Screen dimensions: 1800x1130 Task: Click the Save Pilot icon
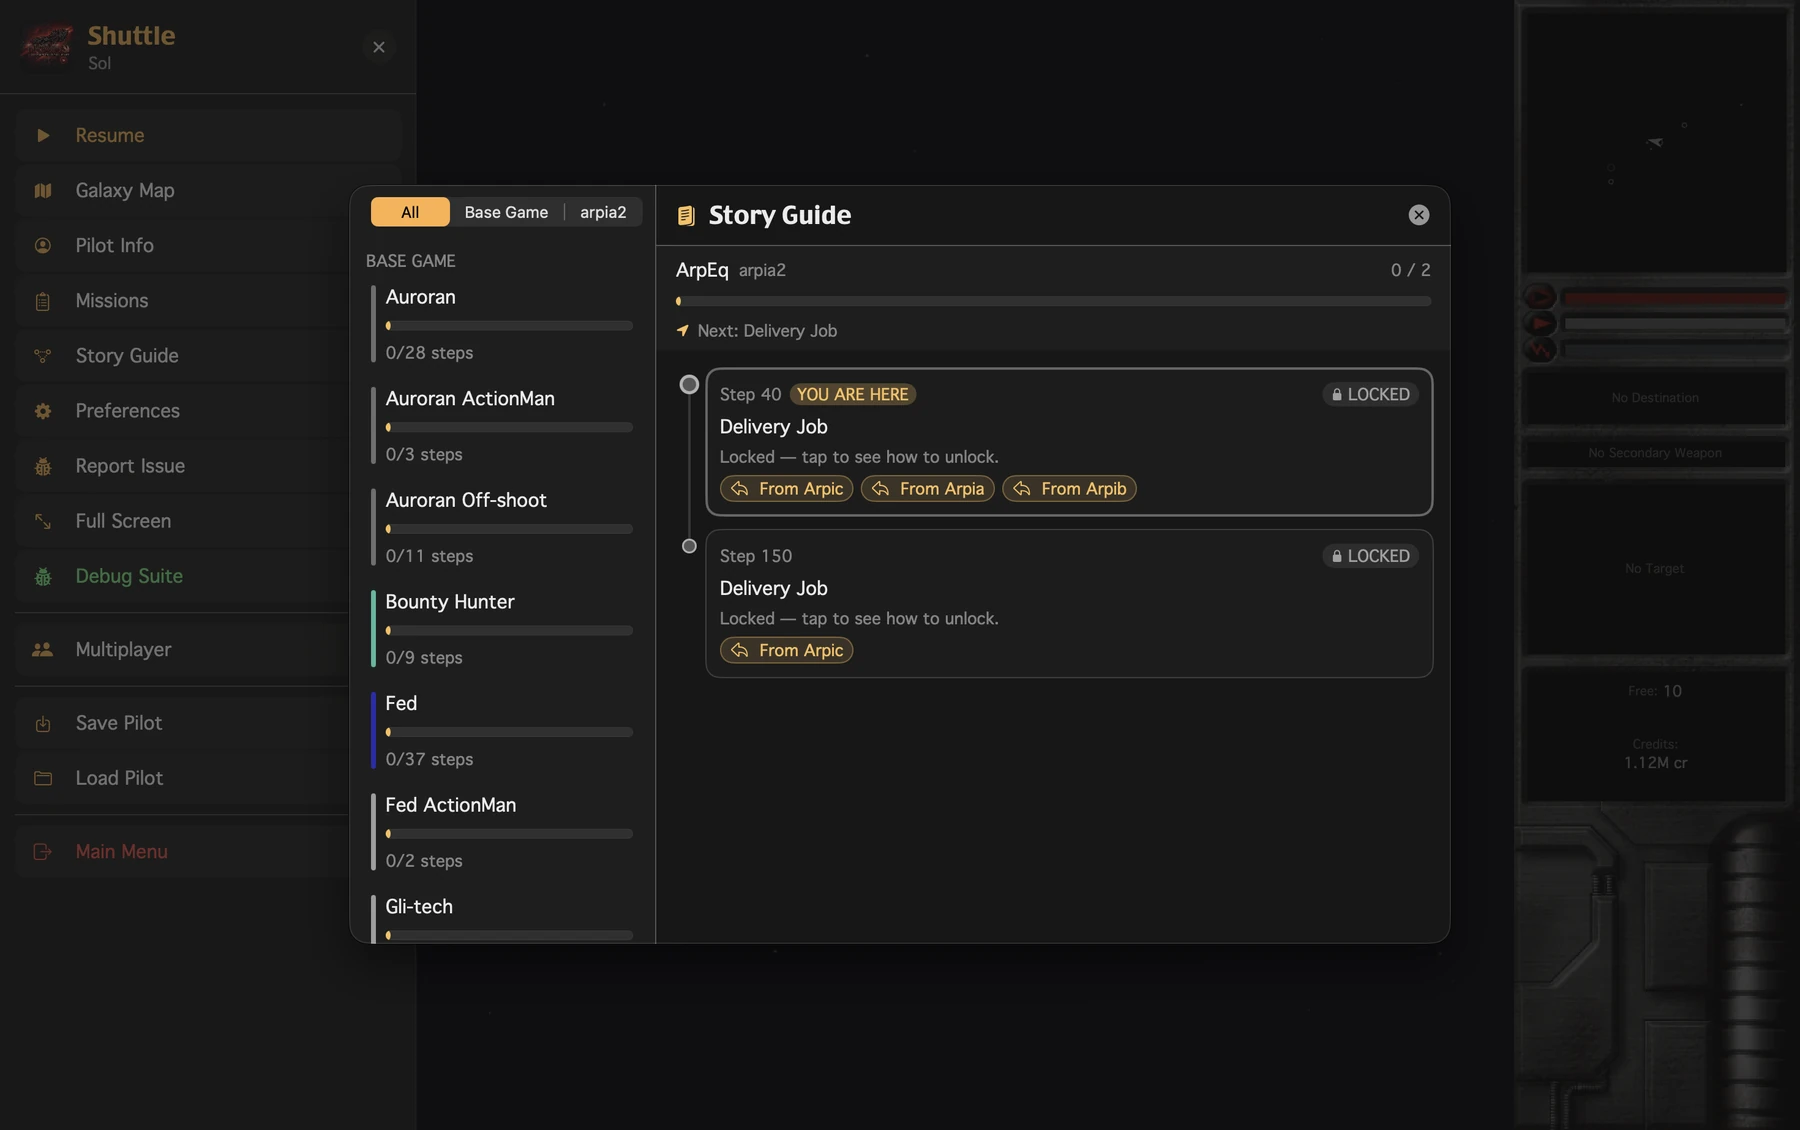(43, 723)
